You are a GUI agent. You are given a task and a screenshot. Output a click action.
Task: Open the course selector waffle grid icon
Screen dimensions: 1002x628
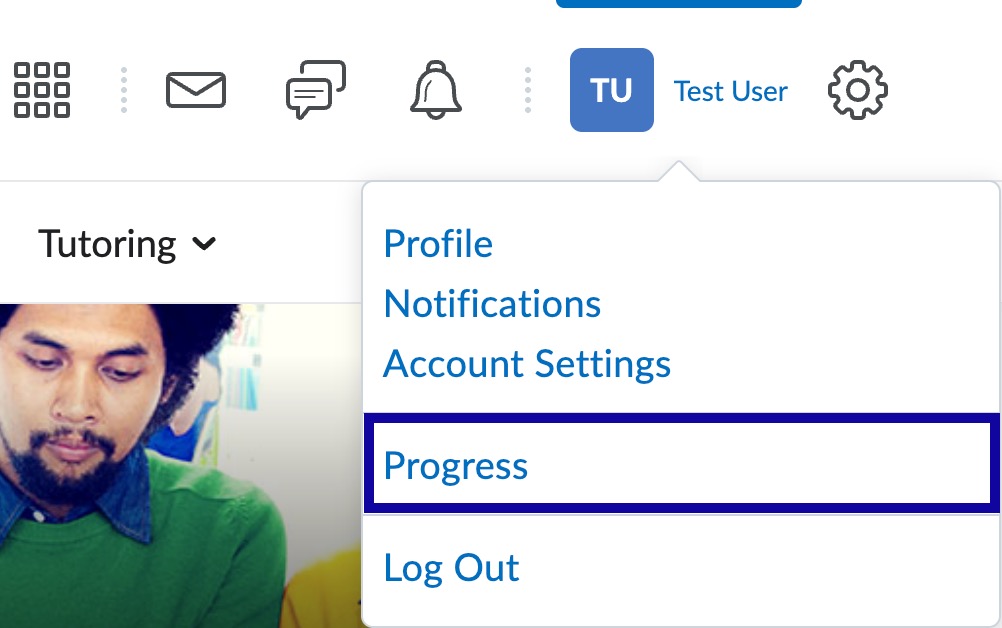42,90
